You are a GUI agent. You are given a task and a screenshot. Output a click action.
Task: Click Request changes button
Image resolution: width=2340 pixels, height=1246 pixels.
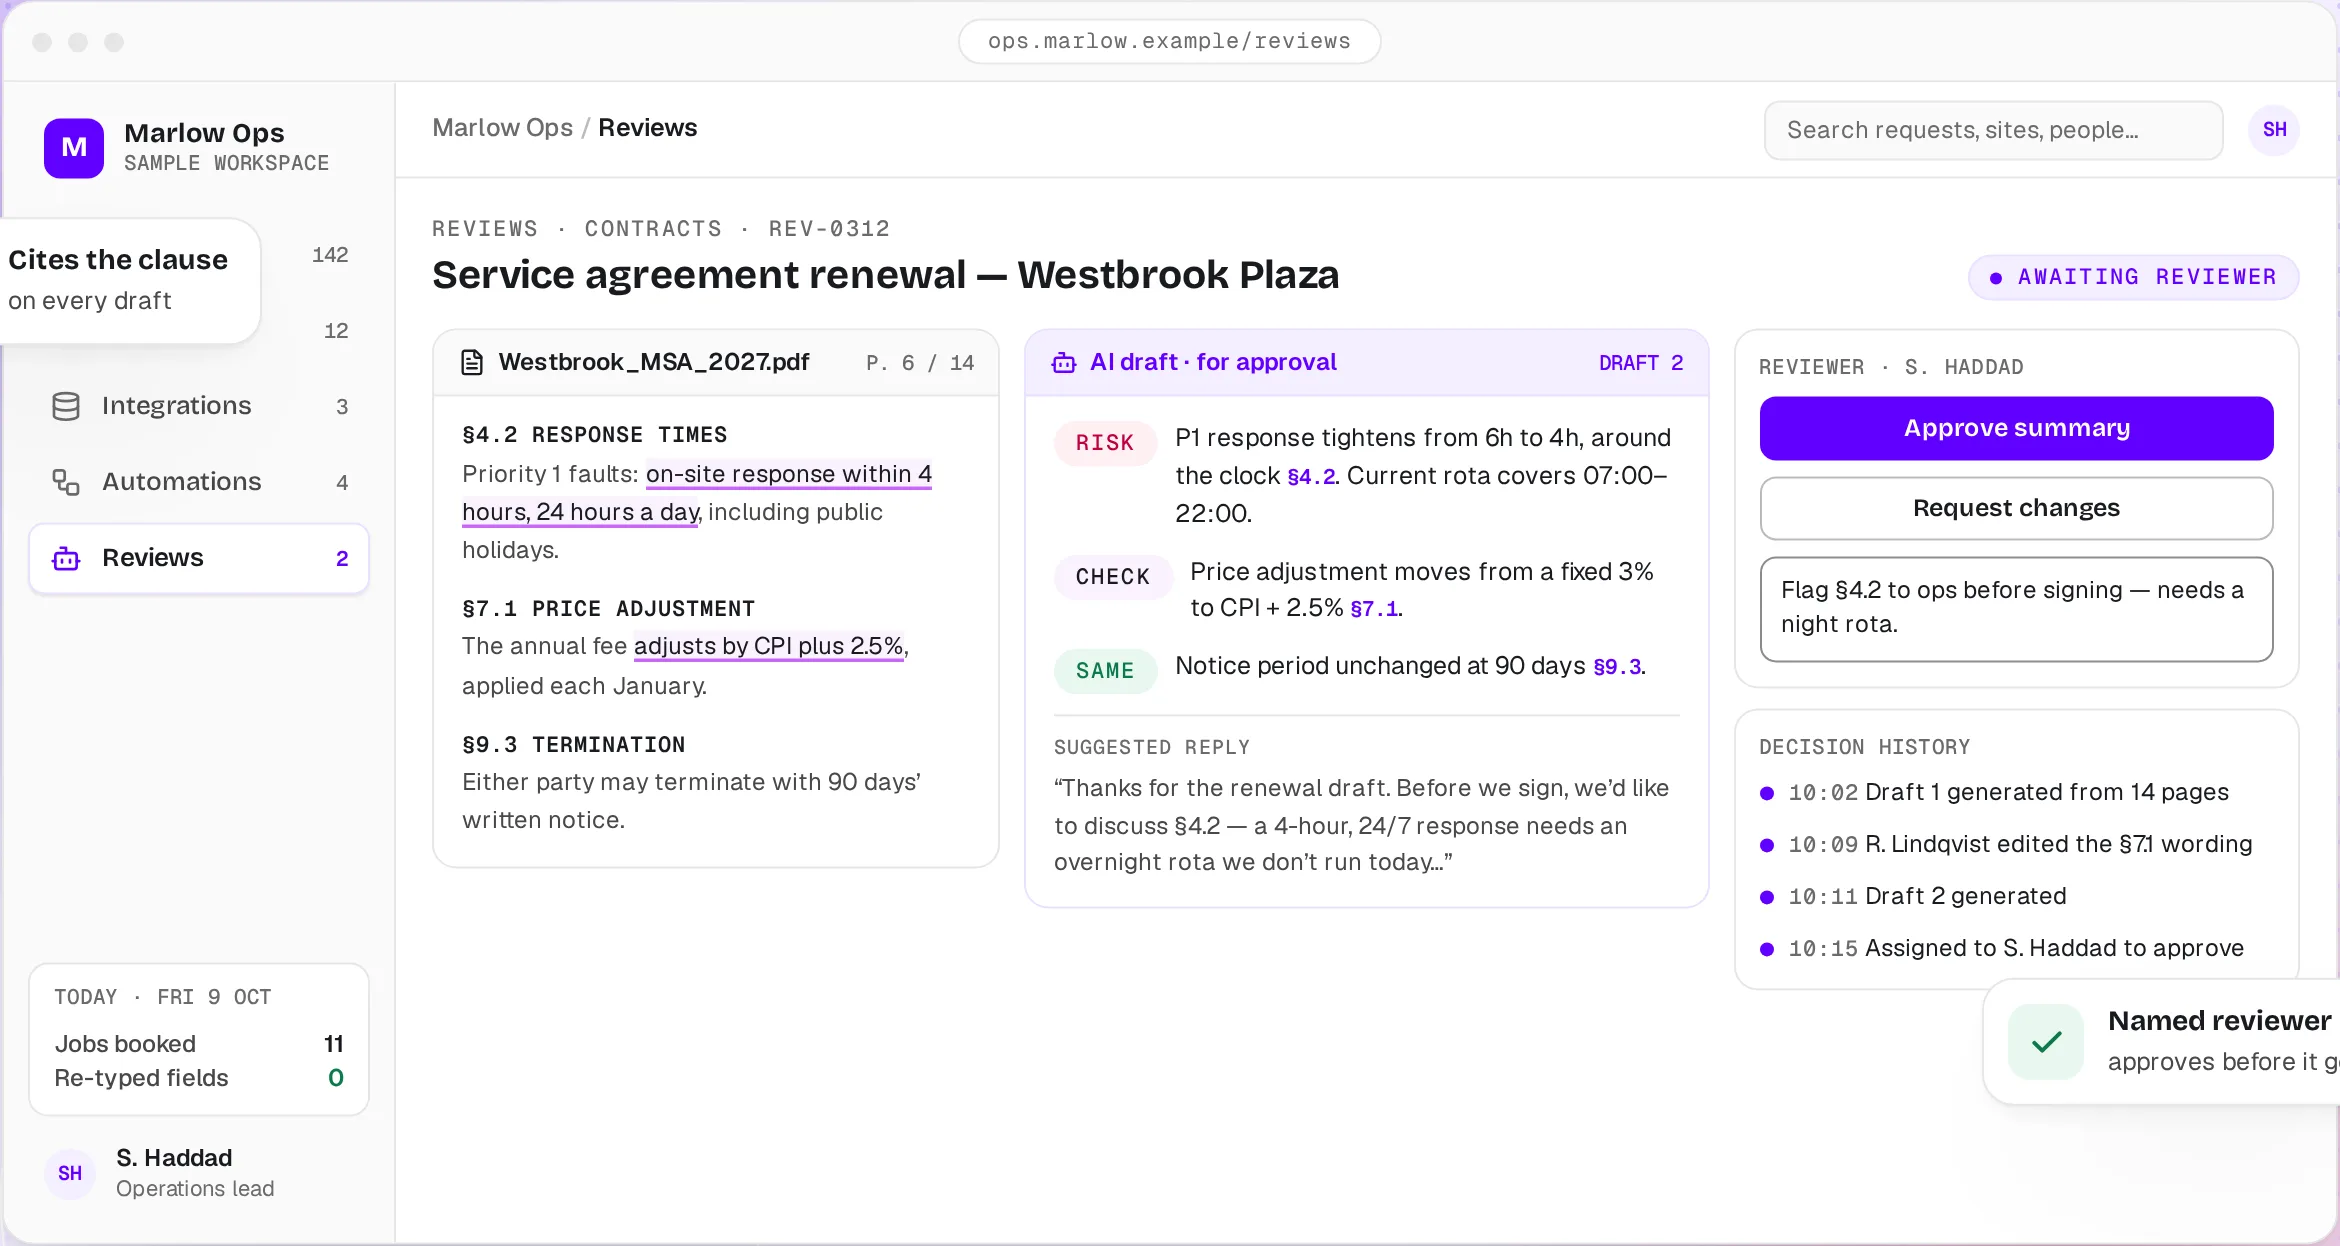pos(2016,508)
